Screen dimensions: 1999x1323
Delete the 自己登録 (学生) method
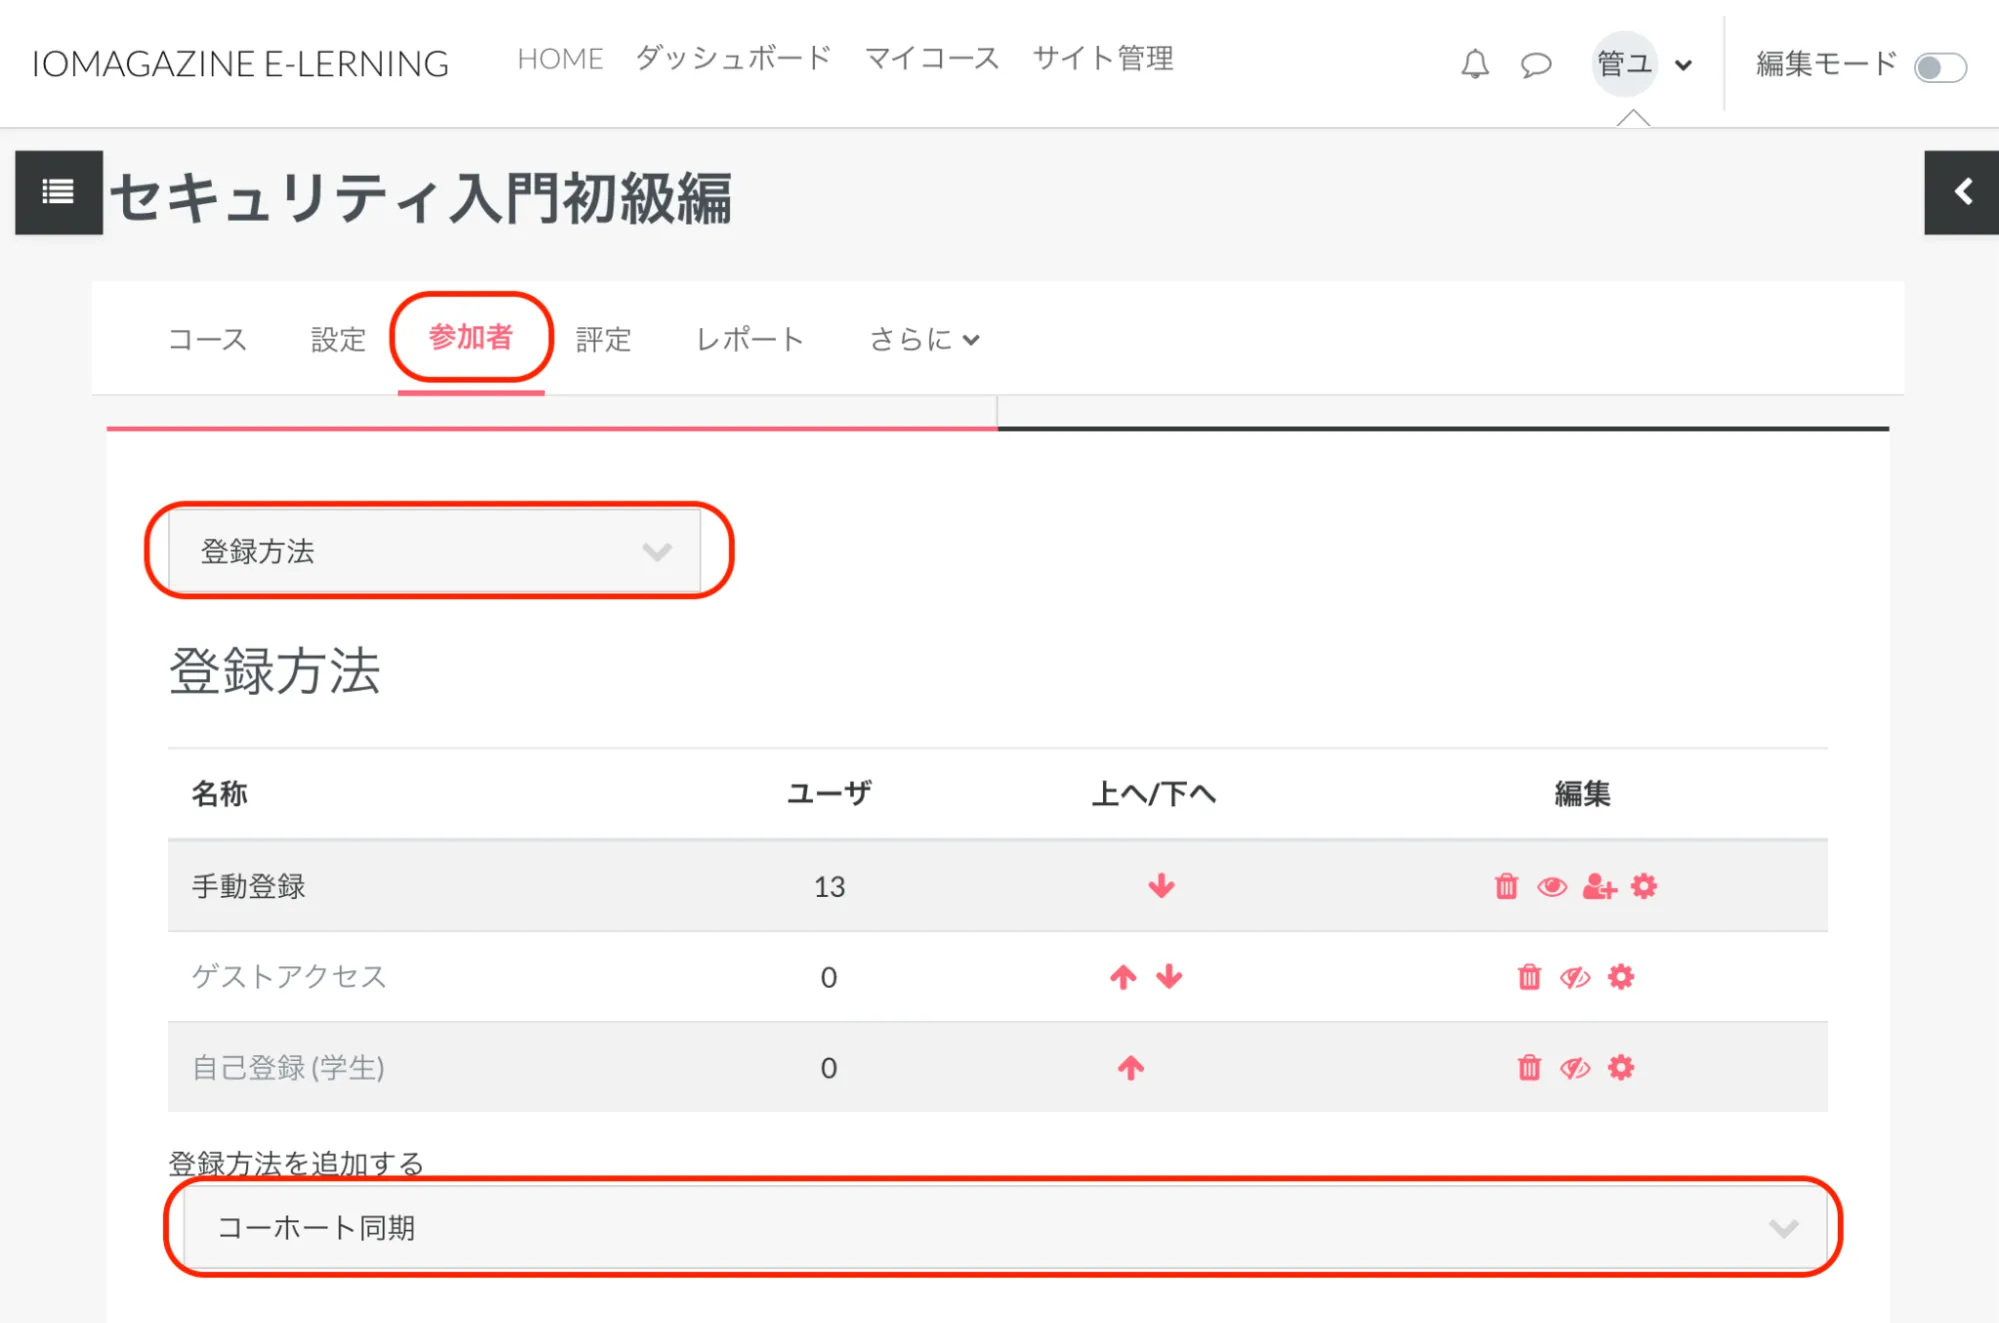pyautogui.click(x=1529, y=1068)
